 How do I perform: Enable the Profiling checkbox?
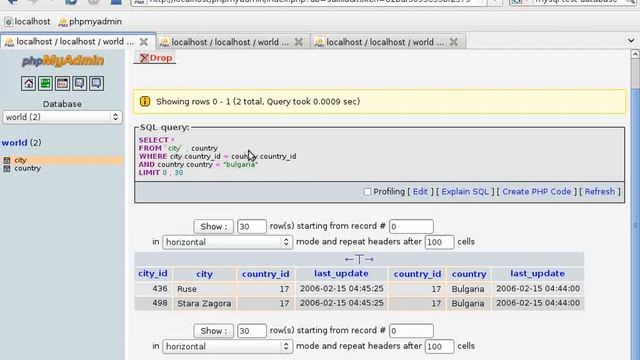pos(367,192)
